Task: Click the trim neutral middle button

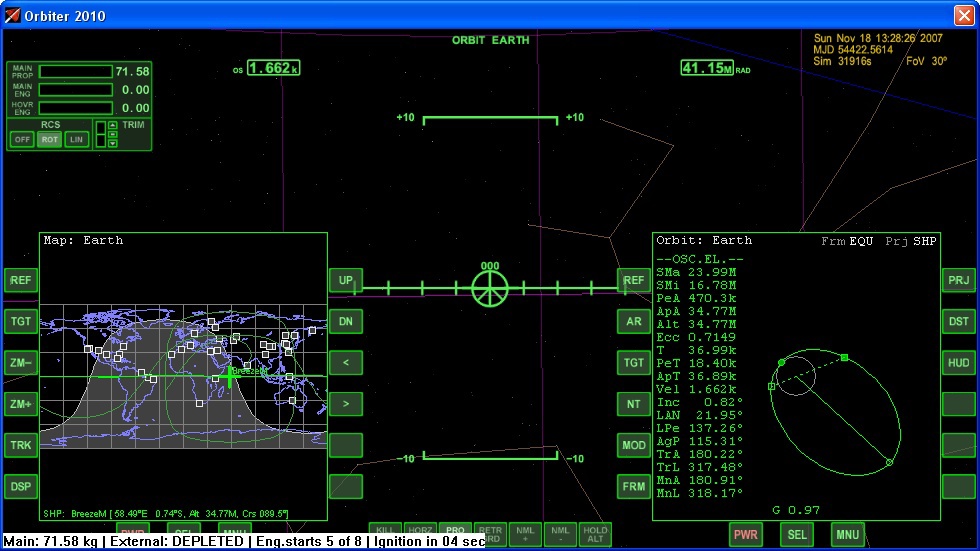Action: 112,134
